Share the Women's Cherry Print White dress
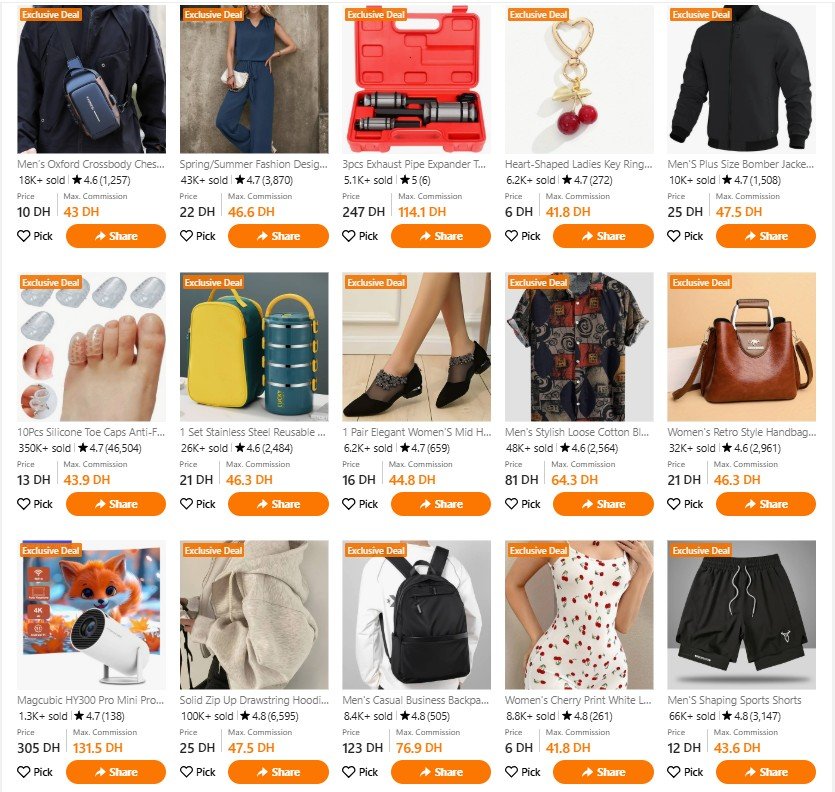 click(603, 772)
